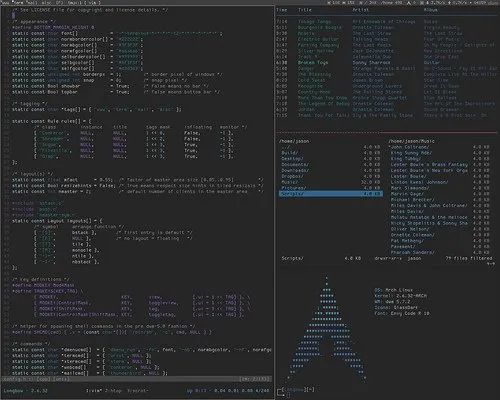The image size is (500, 400).
Task: Open the Pavement/ folder
Action: pos(403,247)
